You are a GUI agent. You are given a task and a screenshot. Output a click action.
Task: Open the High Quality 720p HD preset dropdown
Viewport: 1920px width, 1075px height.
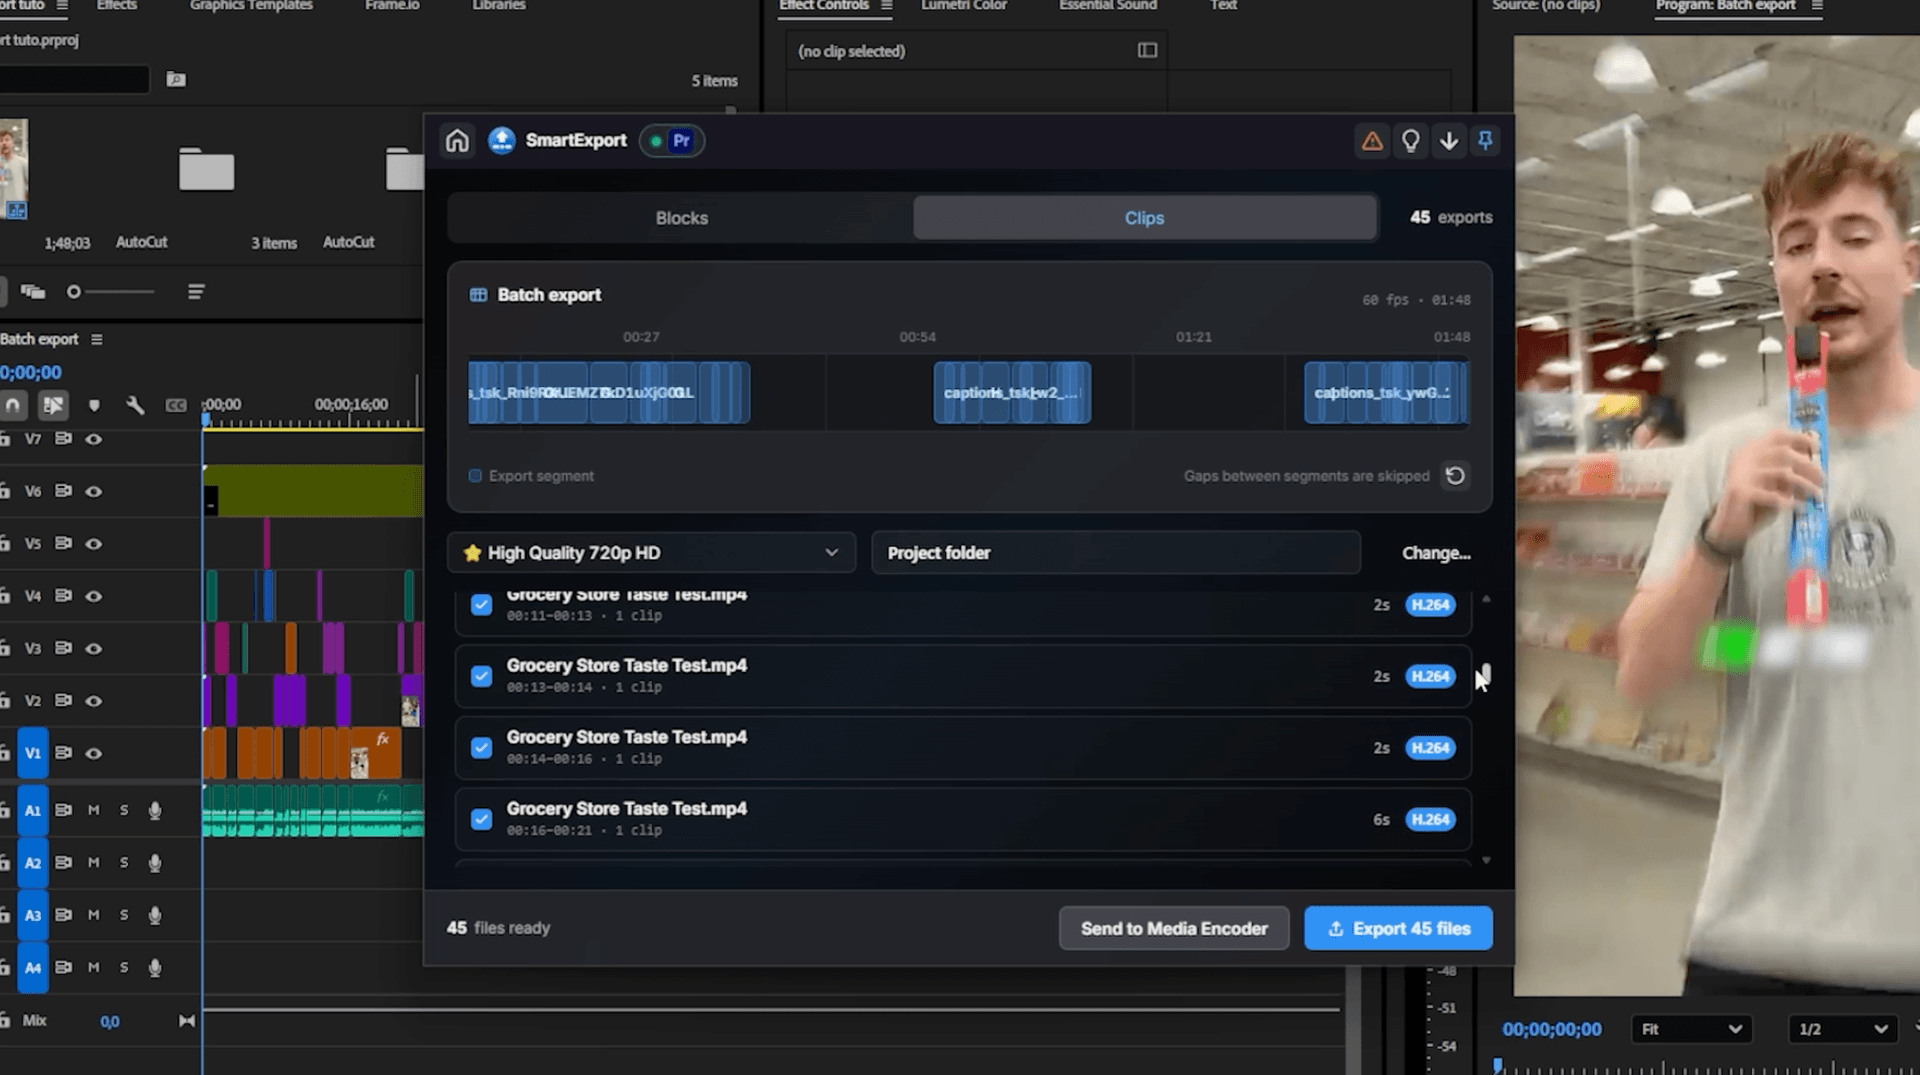(x=651, y=553)
